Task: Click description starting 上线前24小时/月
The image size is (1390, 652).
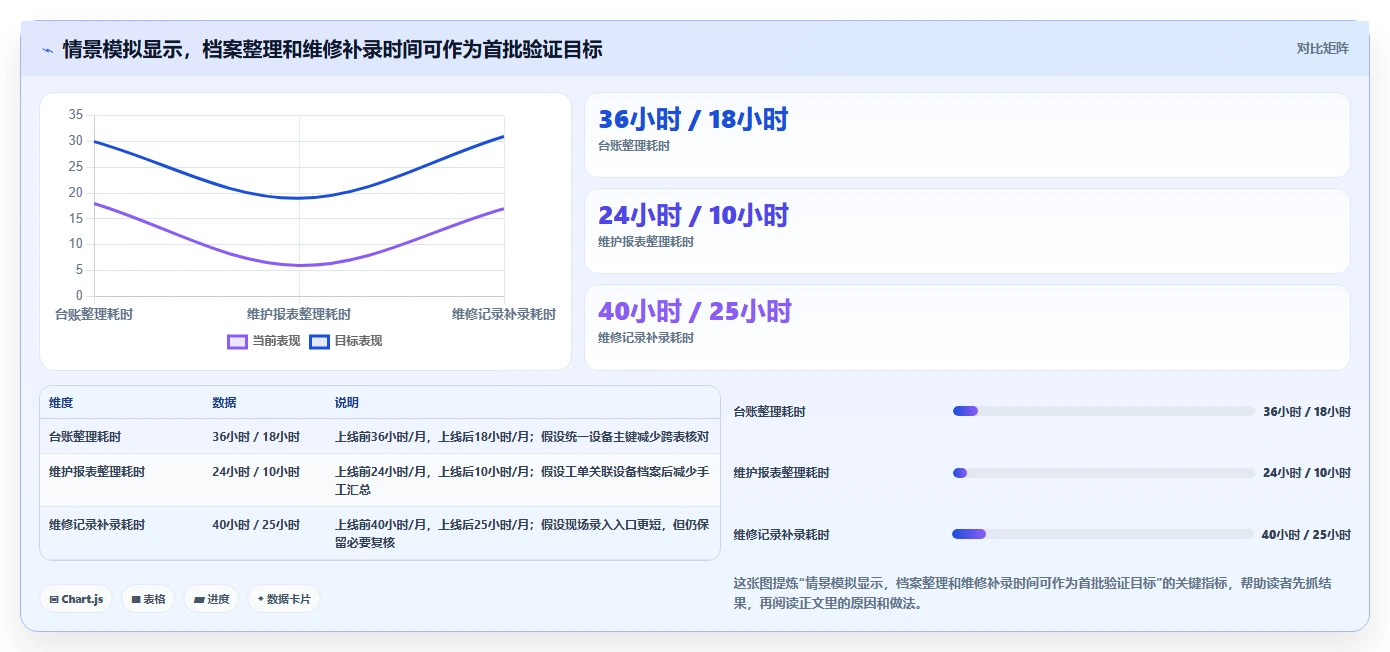Action: click(x=522, y=481)
